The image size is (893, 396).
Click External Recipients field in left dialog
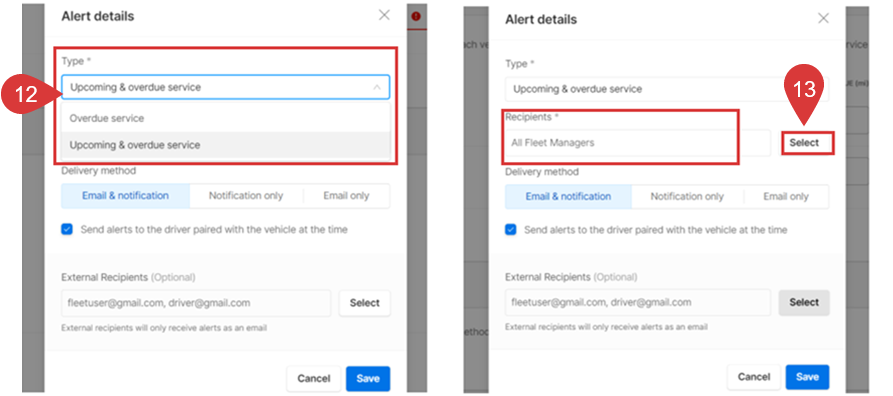click(x=196, y=303)
